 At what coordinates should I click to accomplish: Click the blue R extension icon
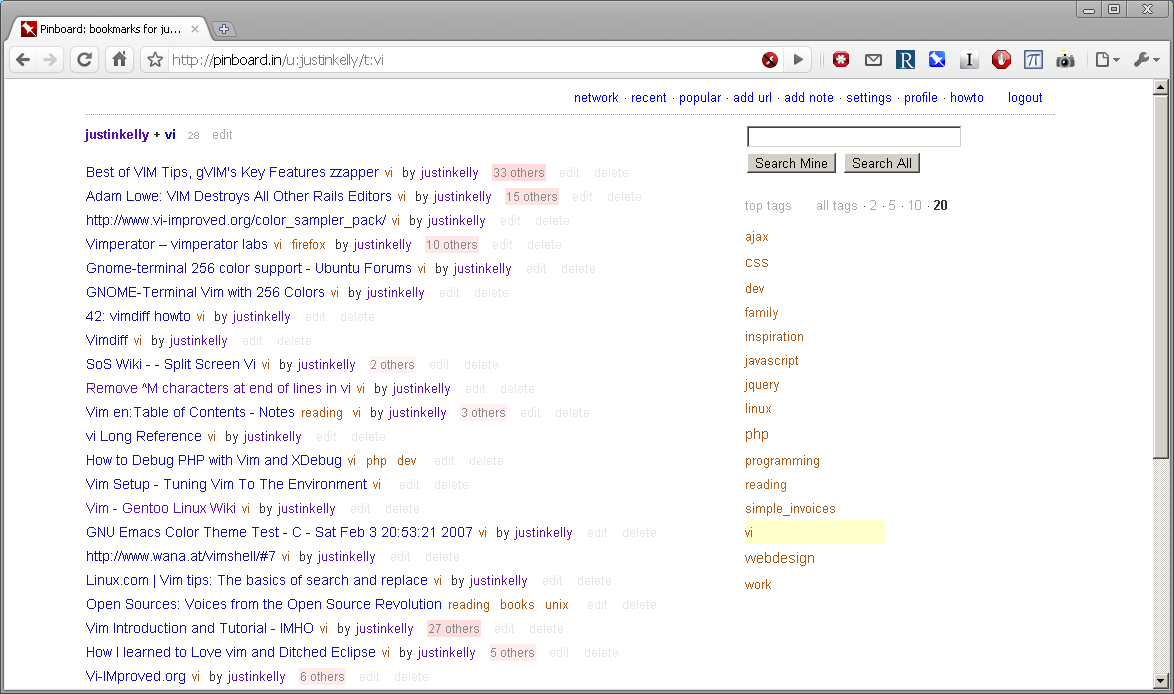[905, 60]
